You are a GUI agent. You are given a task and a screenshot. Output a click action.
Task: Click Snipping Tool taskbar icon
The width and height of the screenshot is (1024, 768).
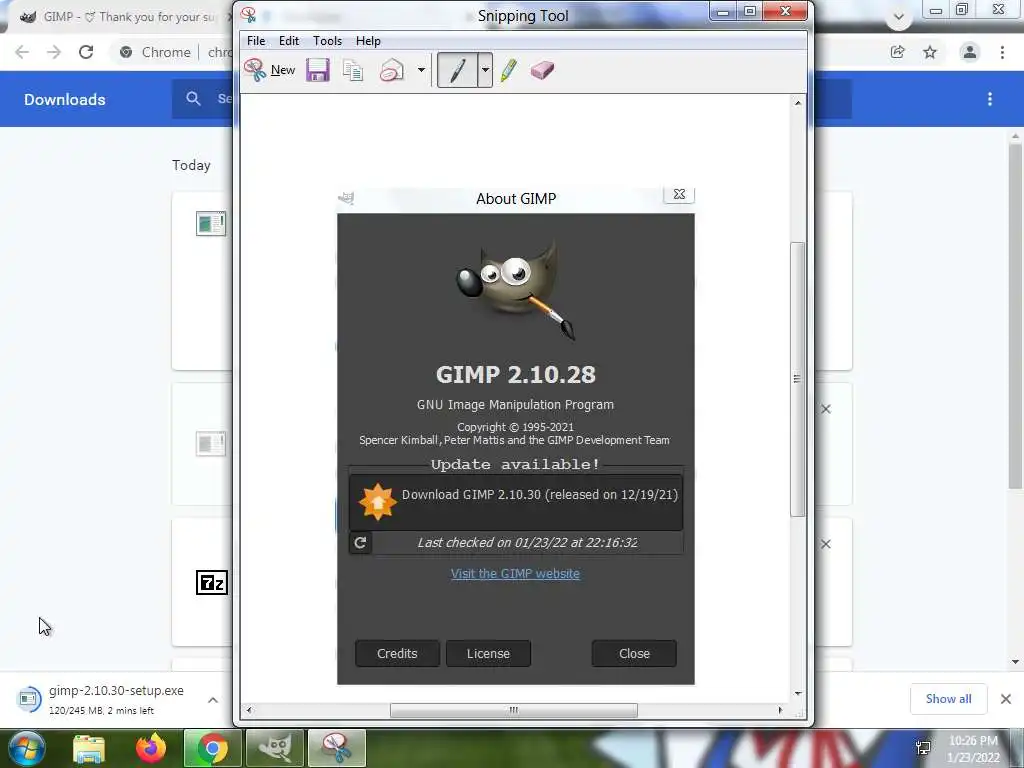coord(336,748)
